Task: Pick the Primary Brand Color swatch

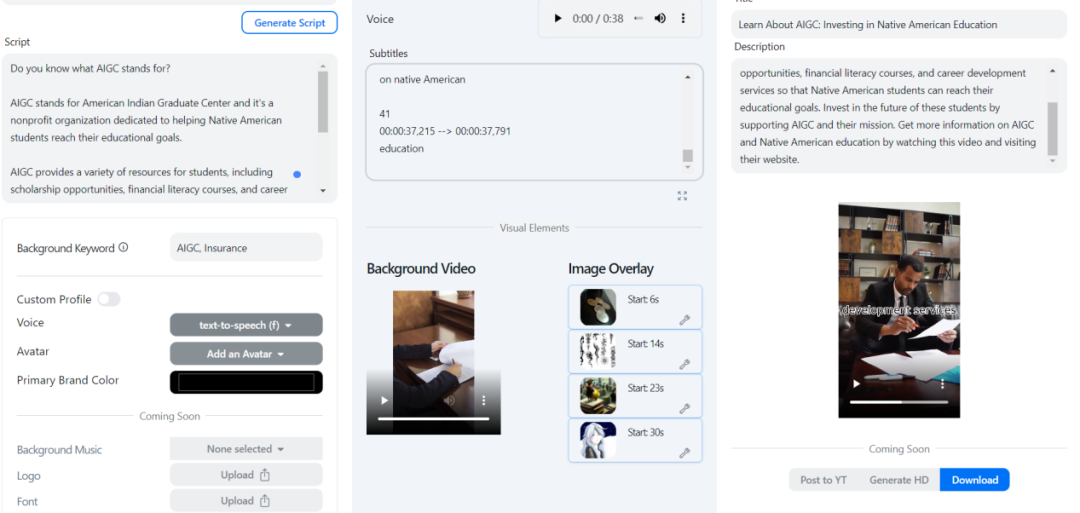Action: point(246,382)
